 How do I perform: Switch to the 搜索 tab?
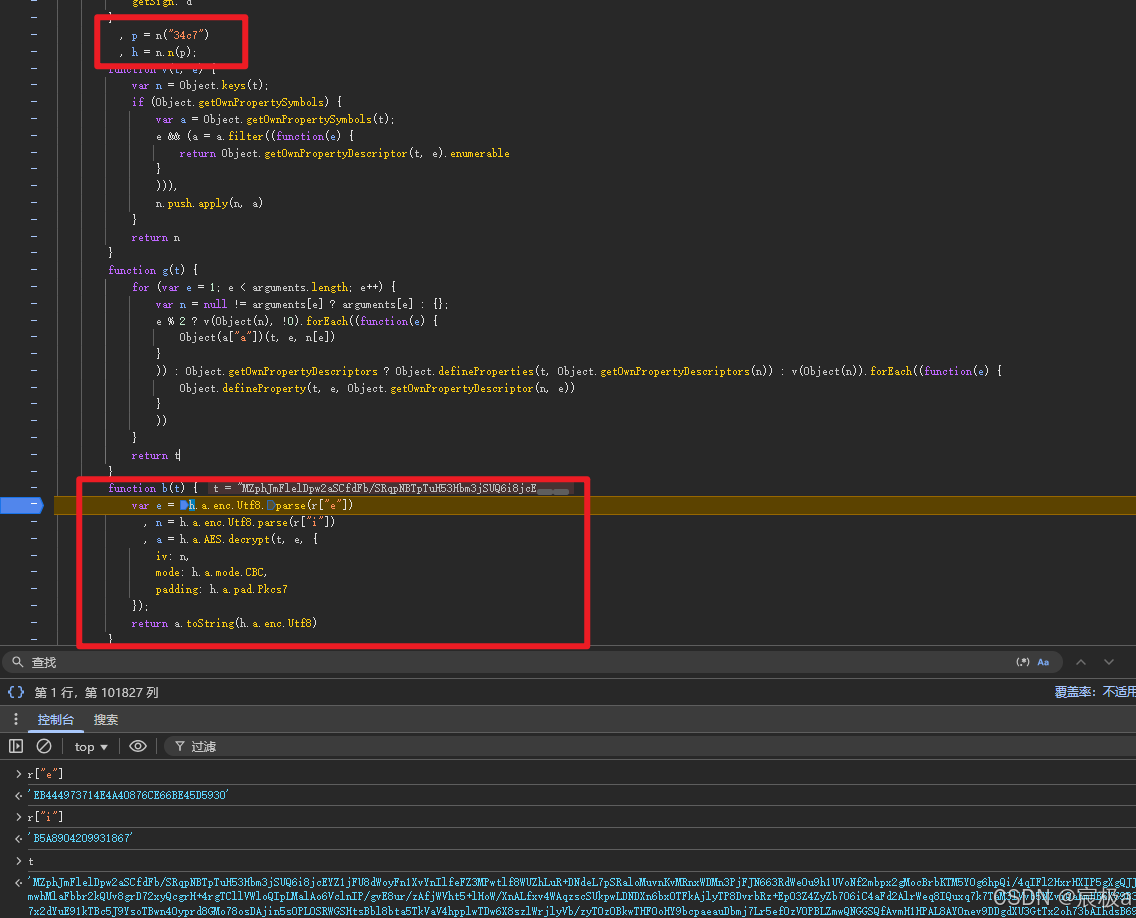point(106,719)
